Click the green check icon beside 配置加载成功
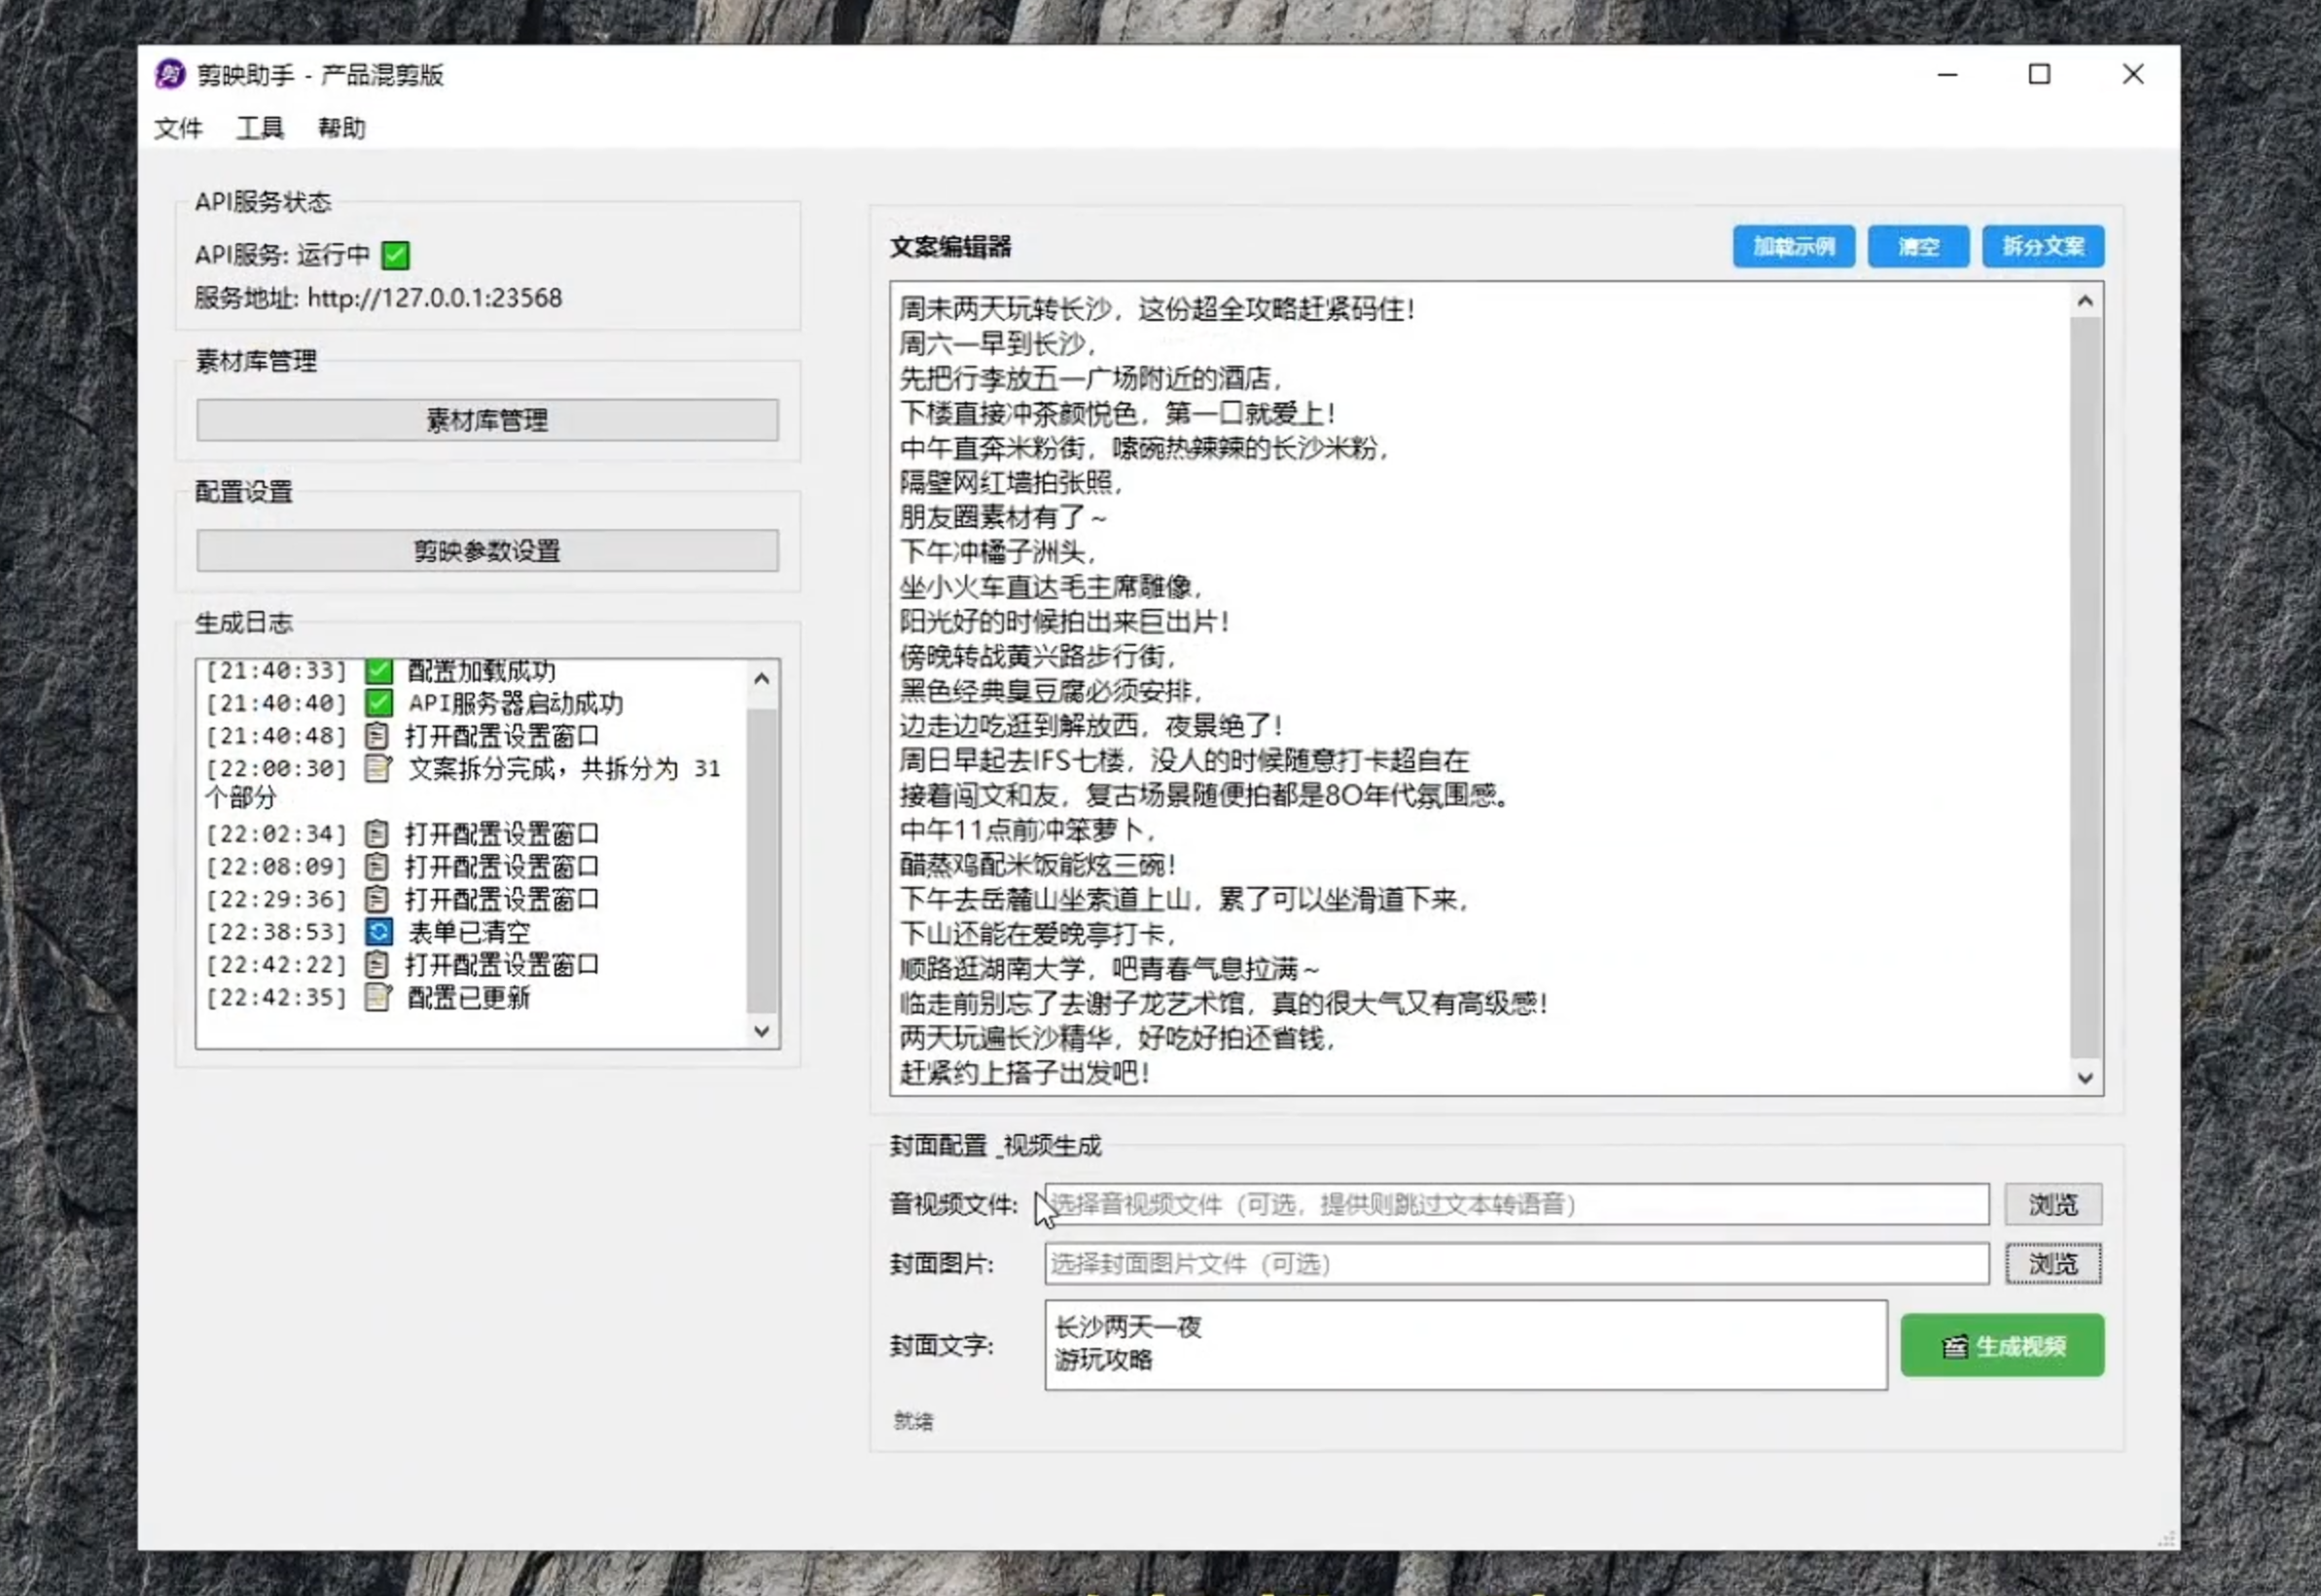This screenshot has width=2321, height=1596. (x=378, y=670)
